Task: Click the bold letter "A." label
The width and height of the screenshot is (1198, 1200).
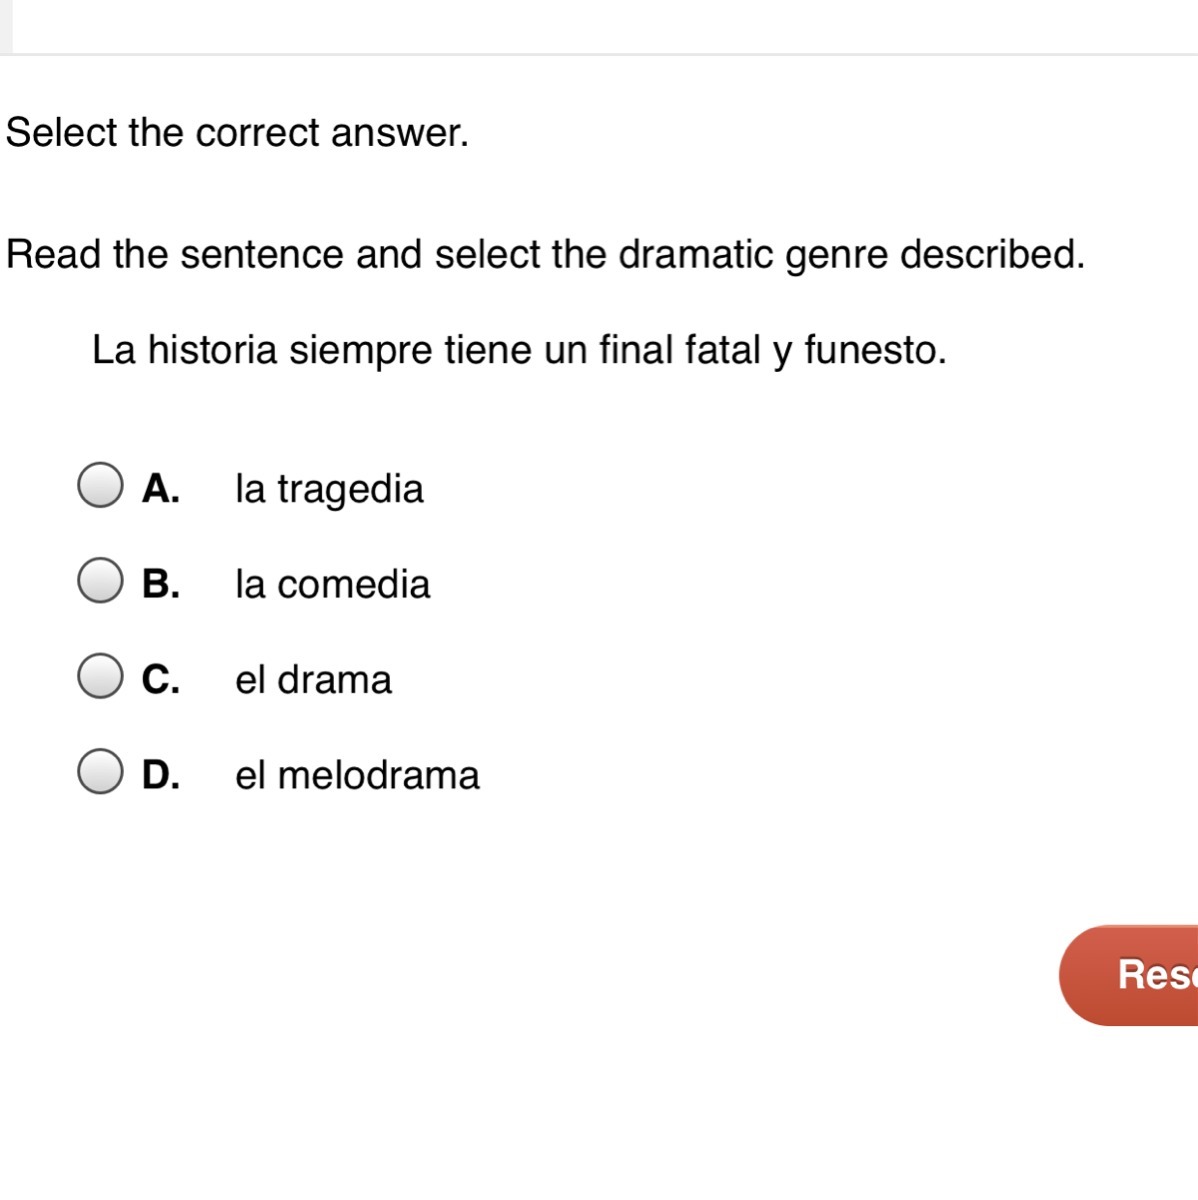Action: pyautogui.click(x=161, y=488)
